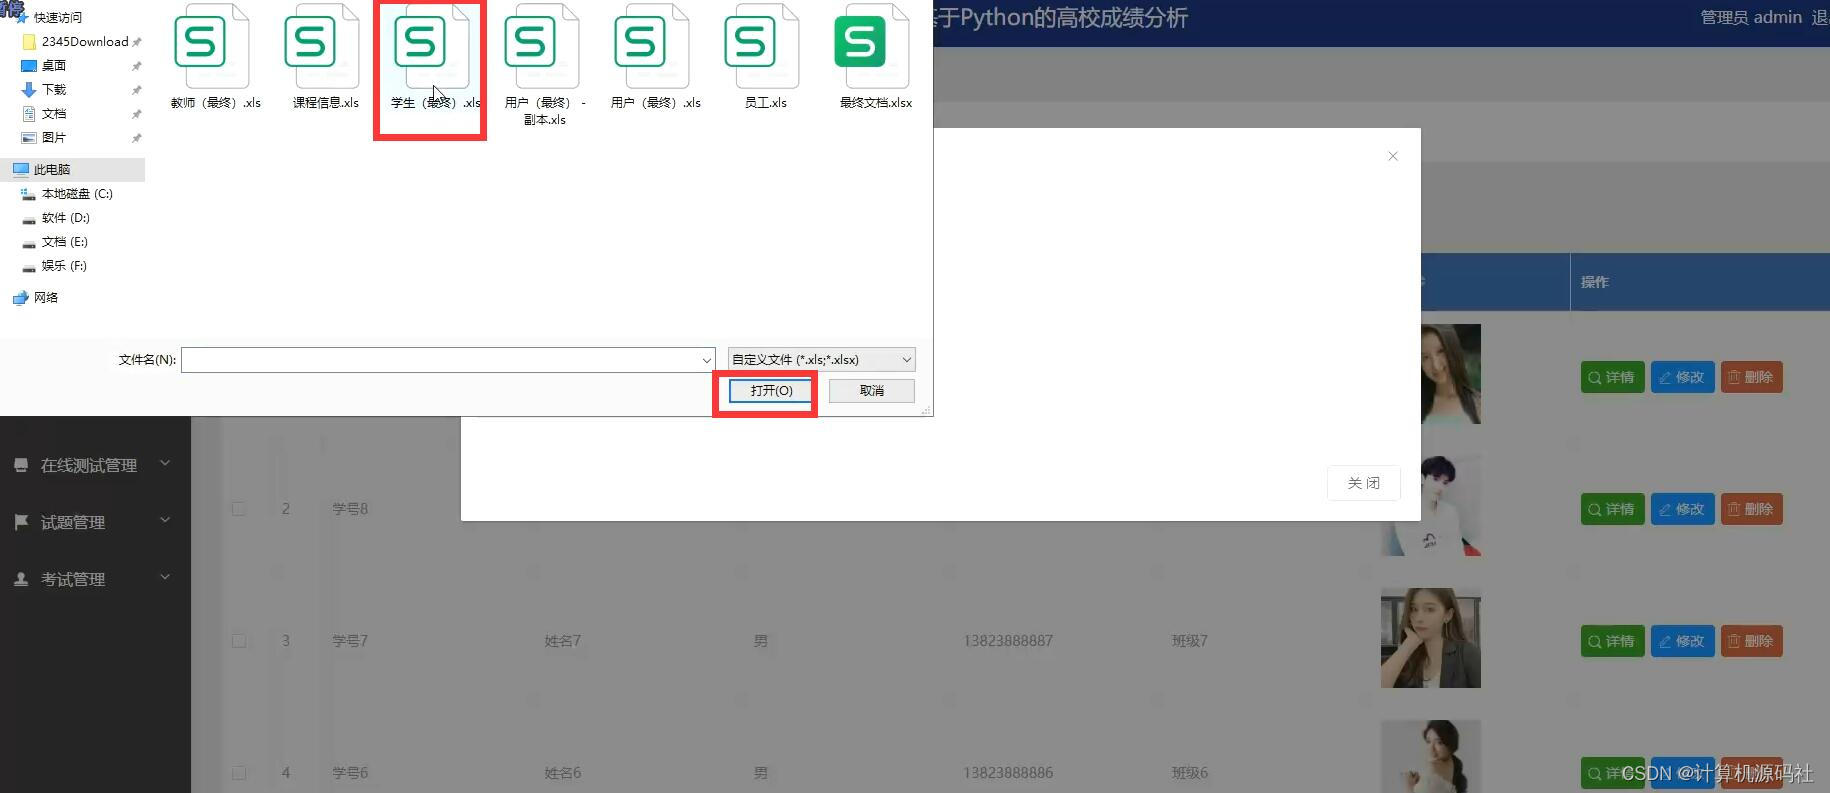Click the student photo in 学号7 row

coord(1431,638)
